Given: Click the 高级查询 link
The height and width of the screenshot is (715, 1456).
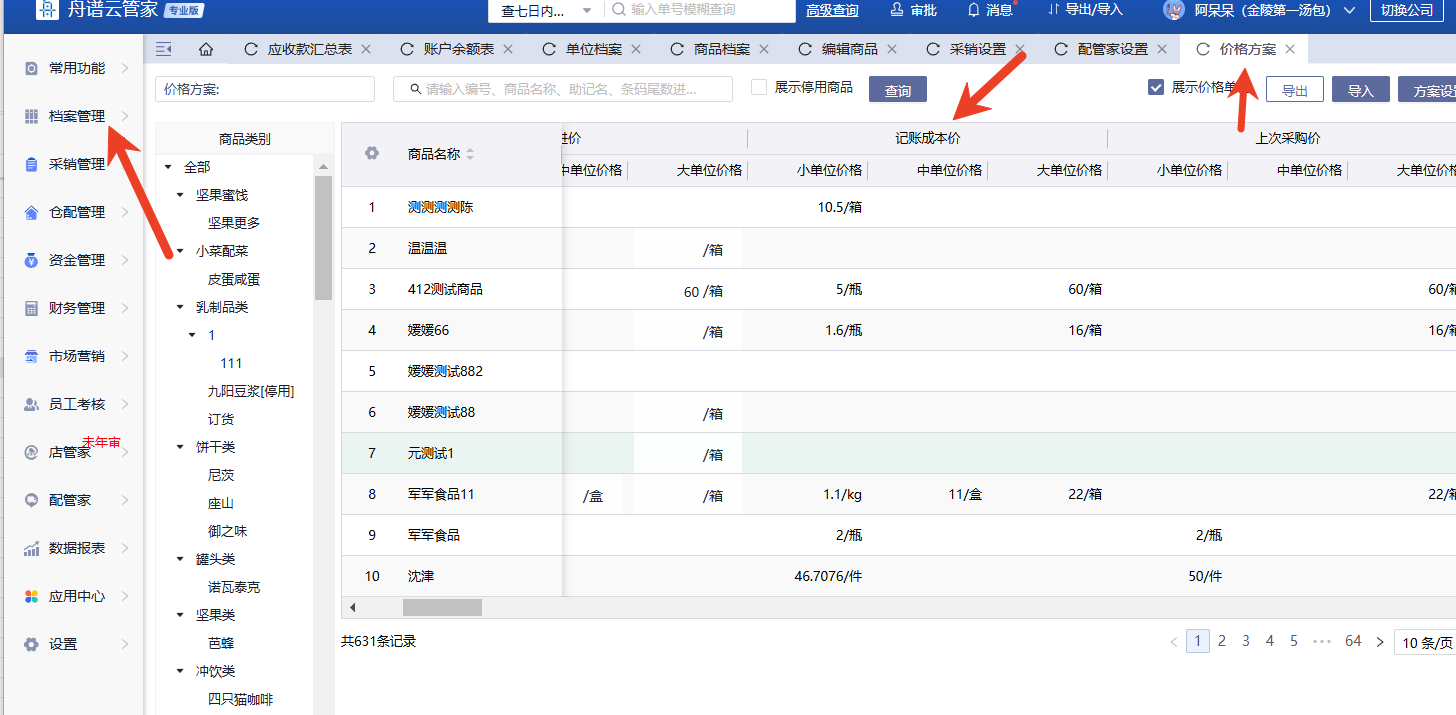Looking at the screenshot, I should (x=832, y=10).
